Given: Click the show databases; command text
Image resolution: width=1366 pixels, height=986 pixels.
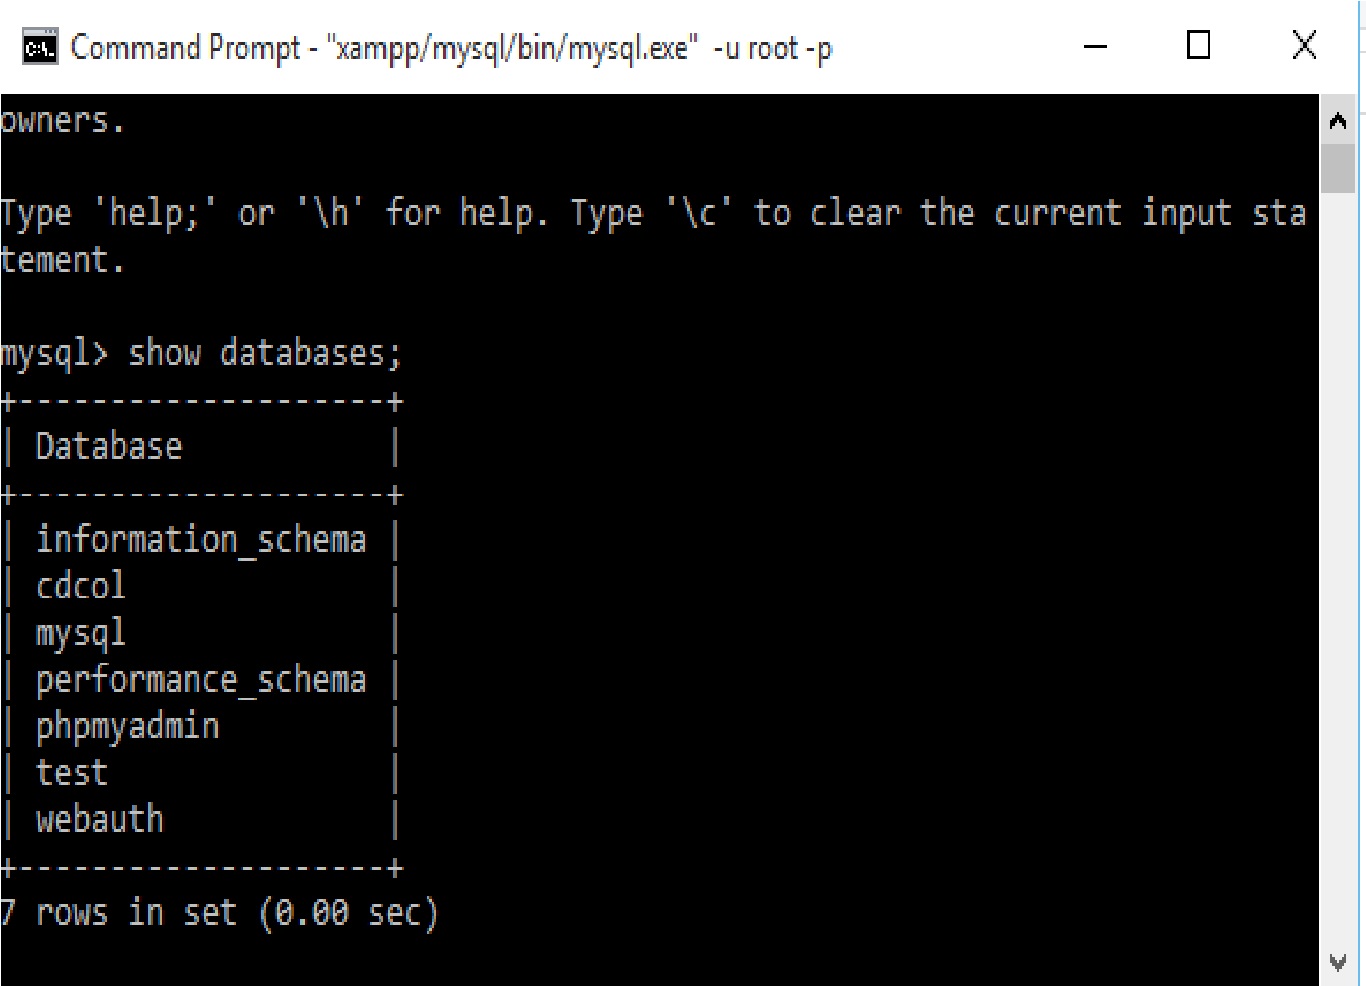Looking at the screenshot, I should point(265,352).
